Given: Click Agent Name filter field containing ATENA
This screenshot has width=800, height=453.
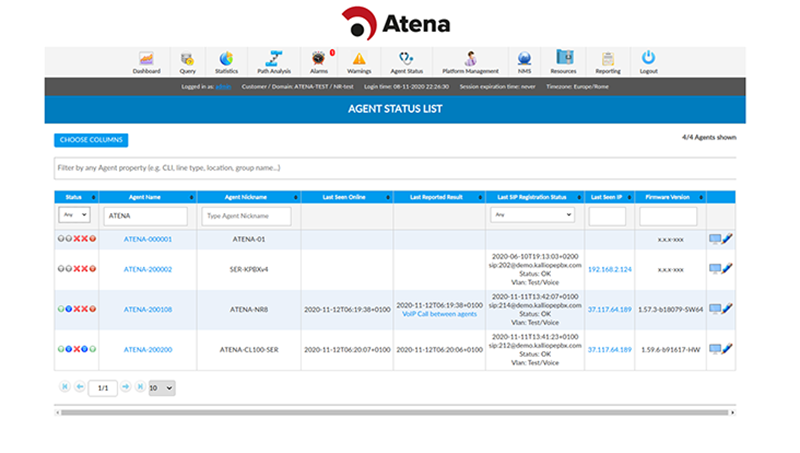Looking at the screenshot, I should coord(145,216).
